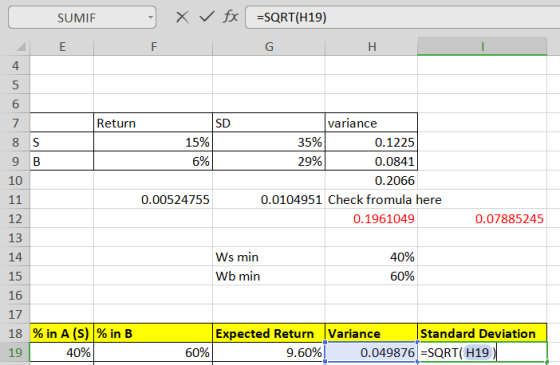Select row 17 header
The height and width of the screenshot is (365, 560).
15,315
